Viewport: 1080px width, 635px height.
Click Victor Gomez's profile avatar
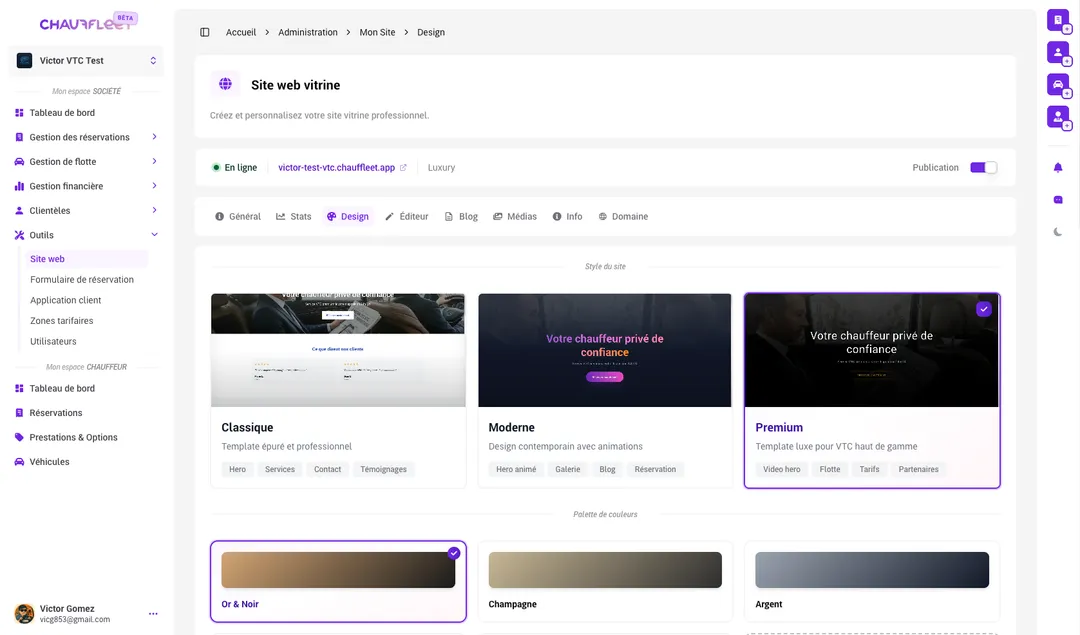tap(25, 613)
